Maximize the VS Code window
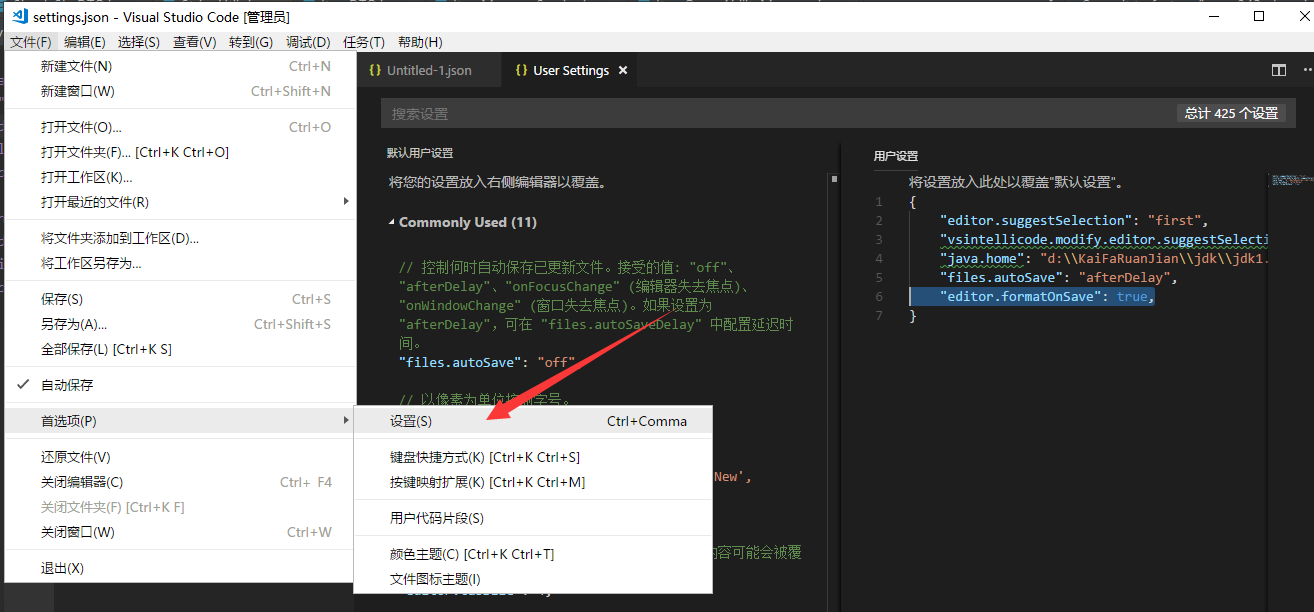 click(x=1259, y=16)
